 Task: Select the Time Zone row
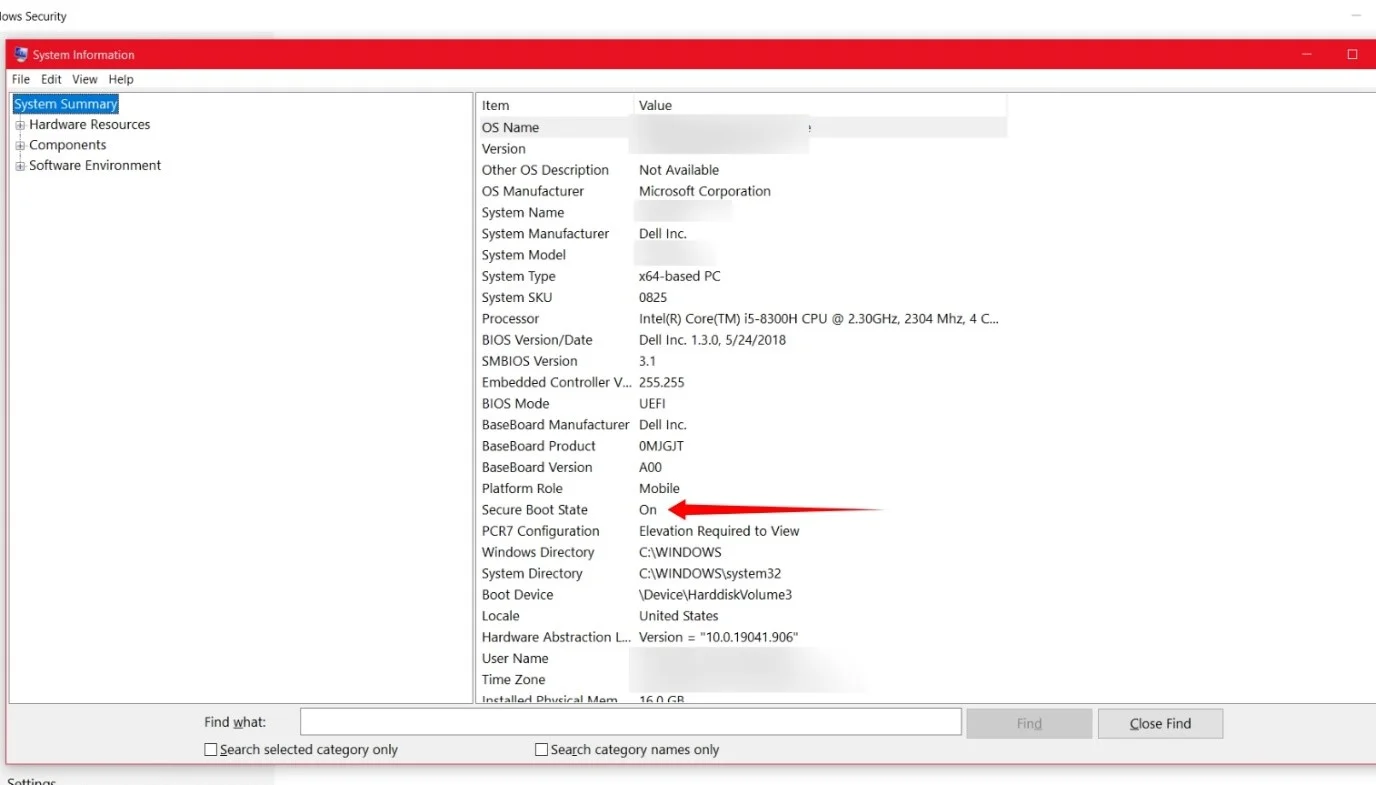(x=742, y=680)
